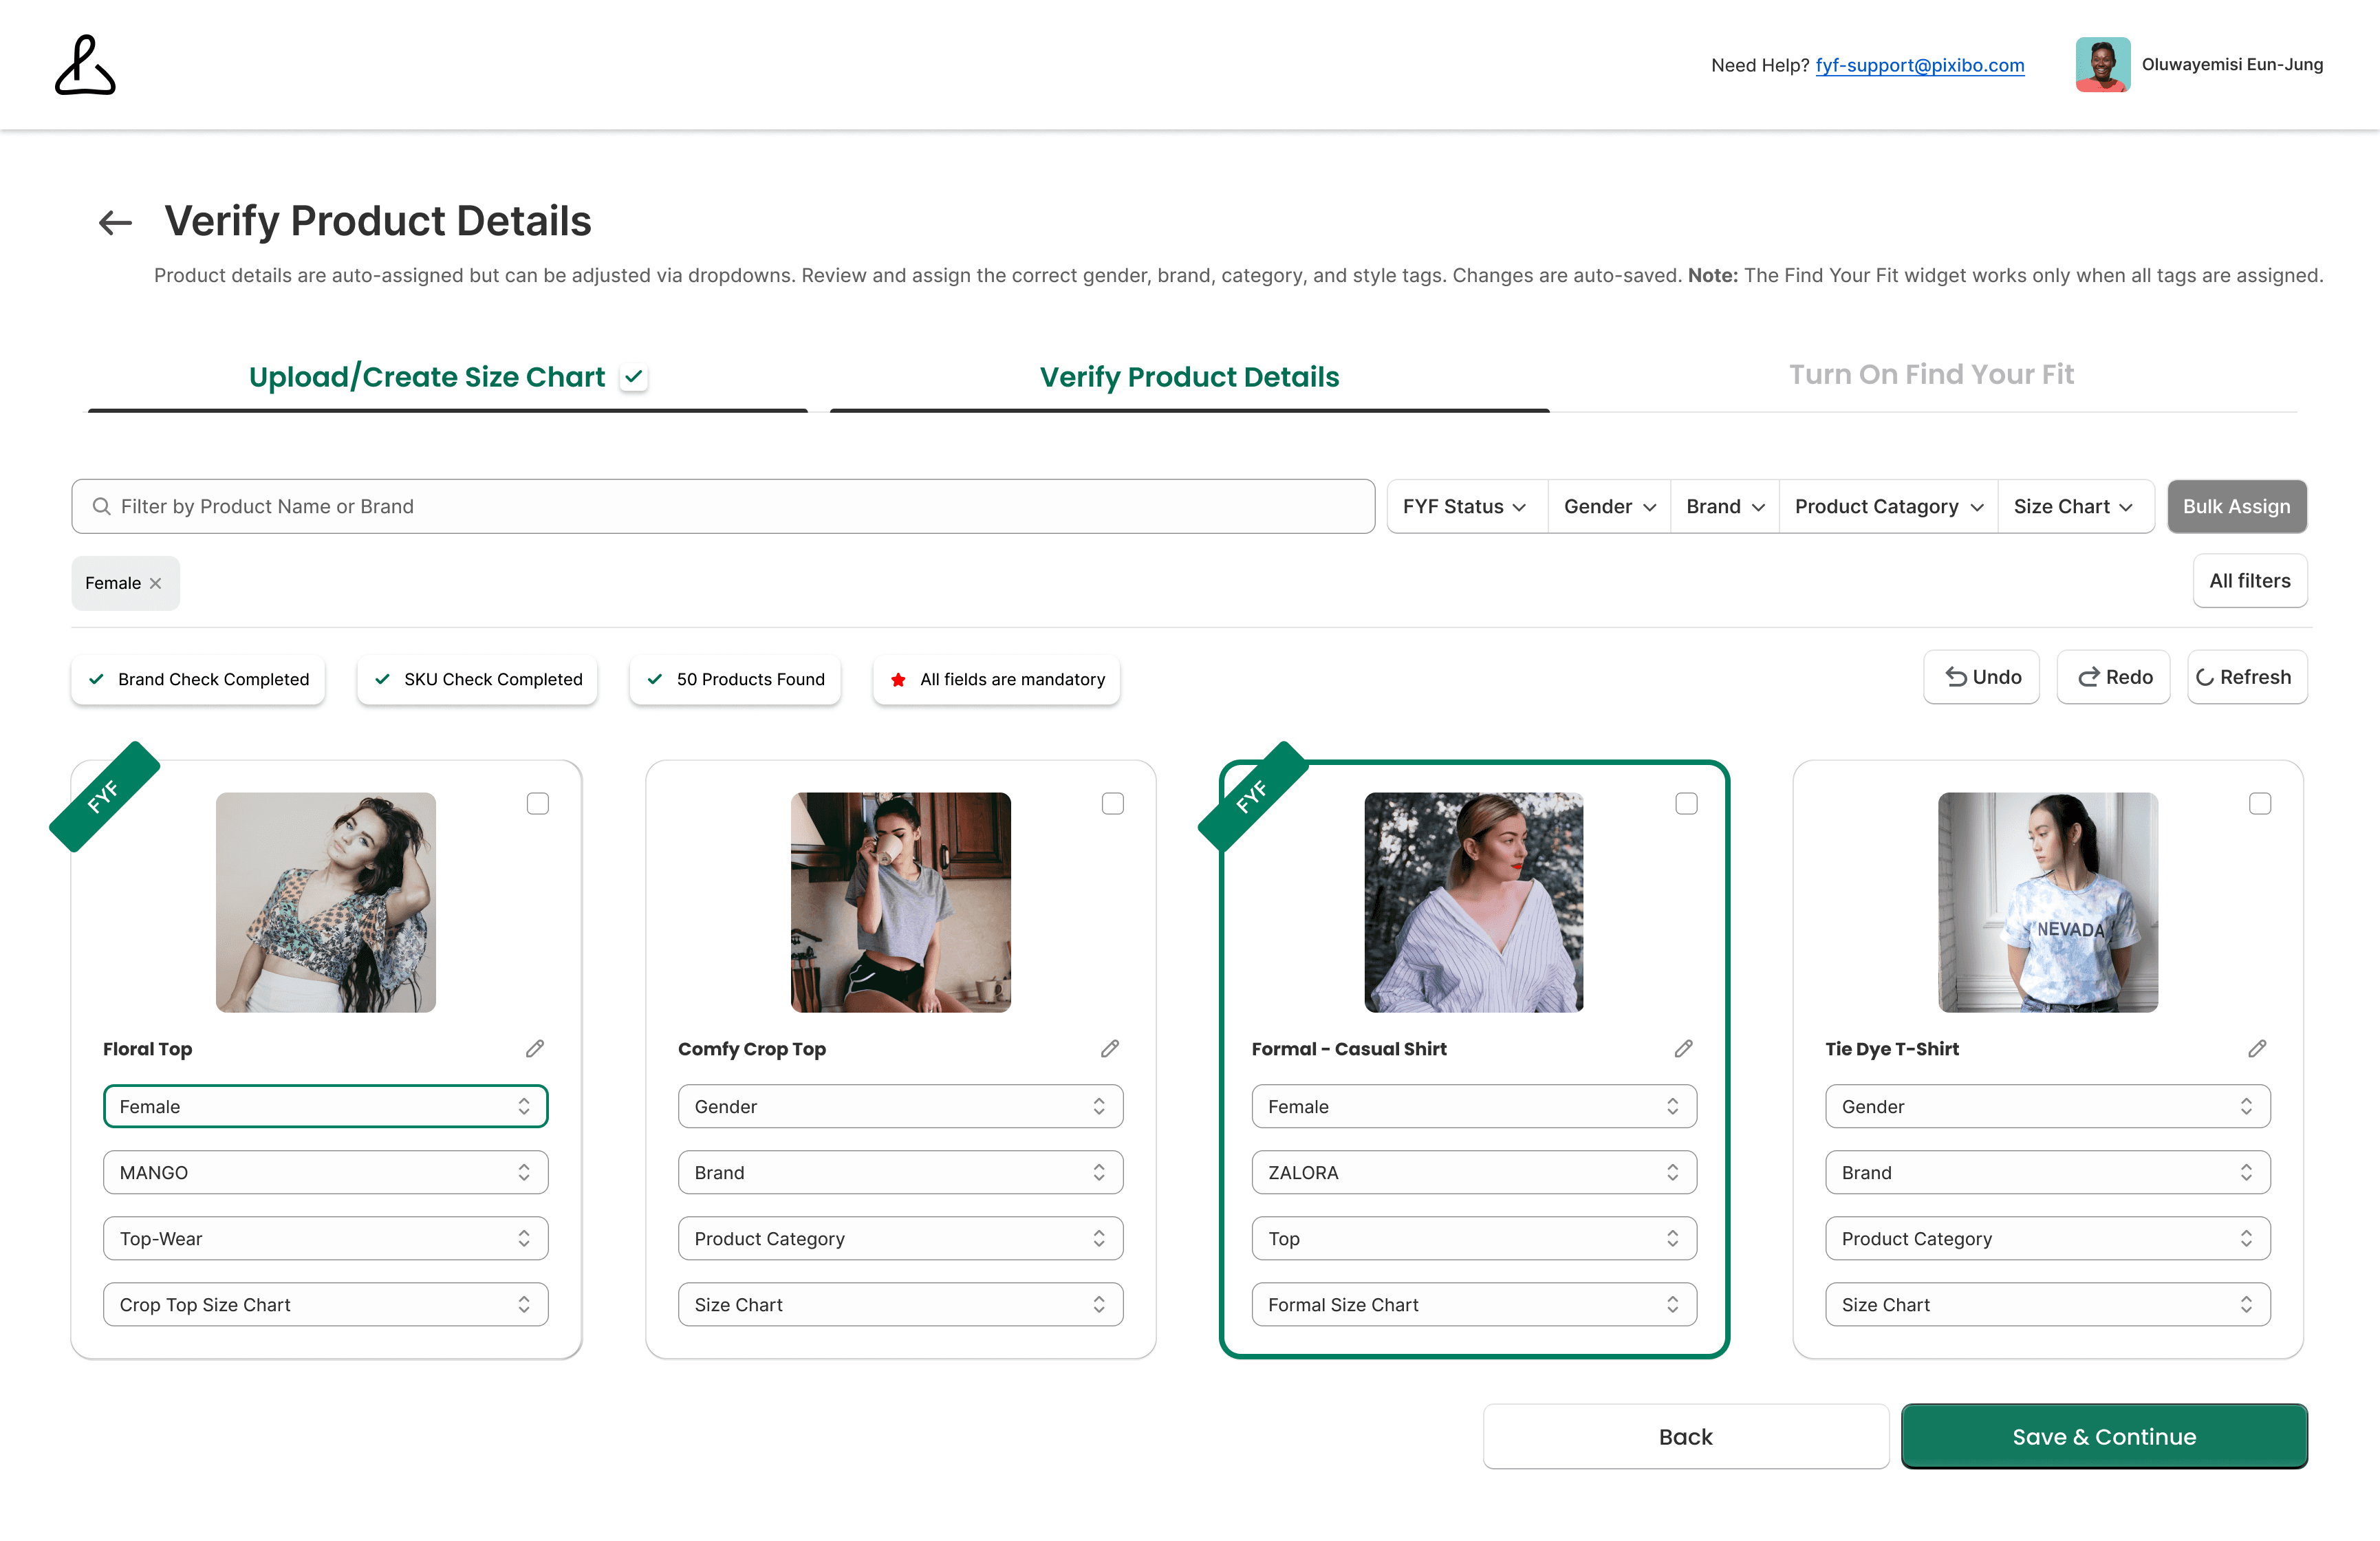Expand the Product Catagory filter dropdown
2380x1541 pixels.
click(1888, 507)
